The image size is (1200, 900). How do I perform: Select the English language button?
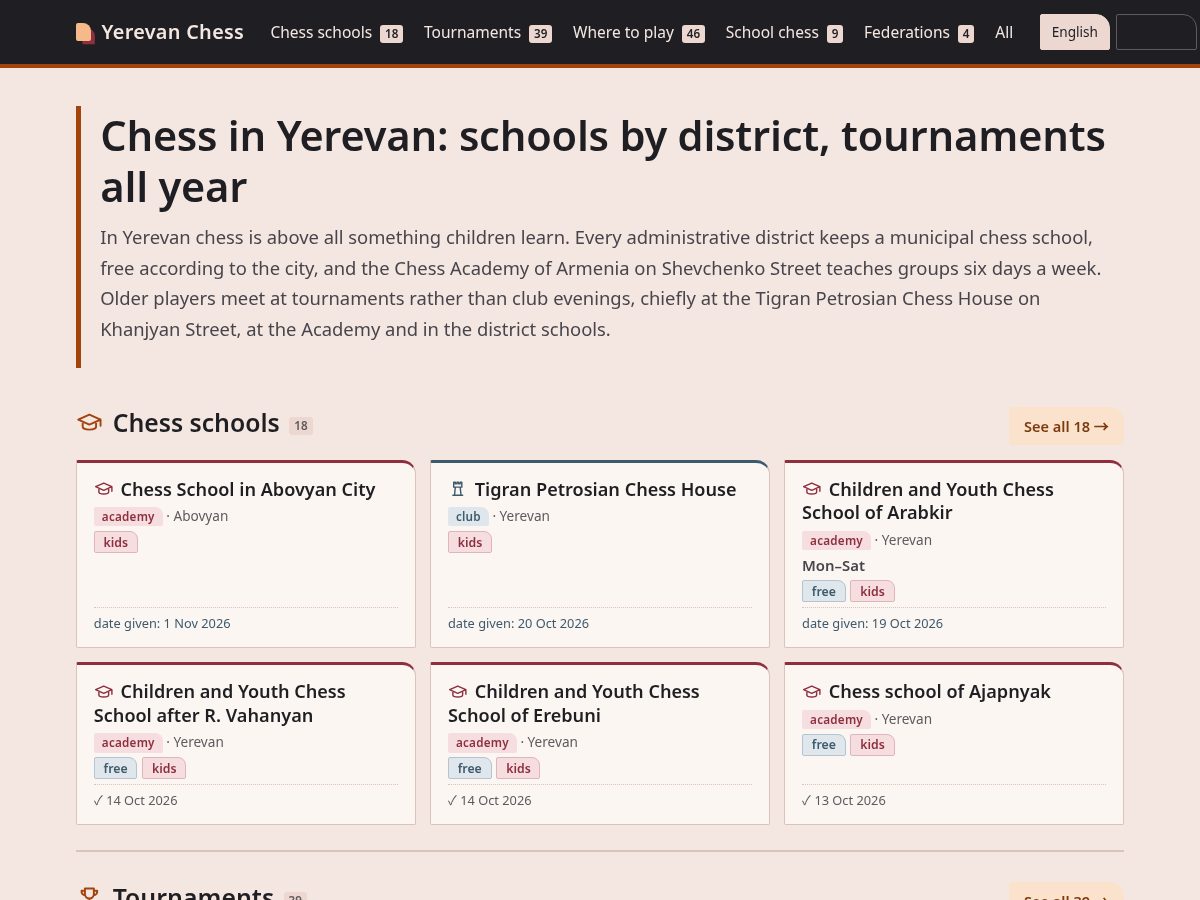click(x=1075, y=32)
